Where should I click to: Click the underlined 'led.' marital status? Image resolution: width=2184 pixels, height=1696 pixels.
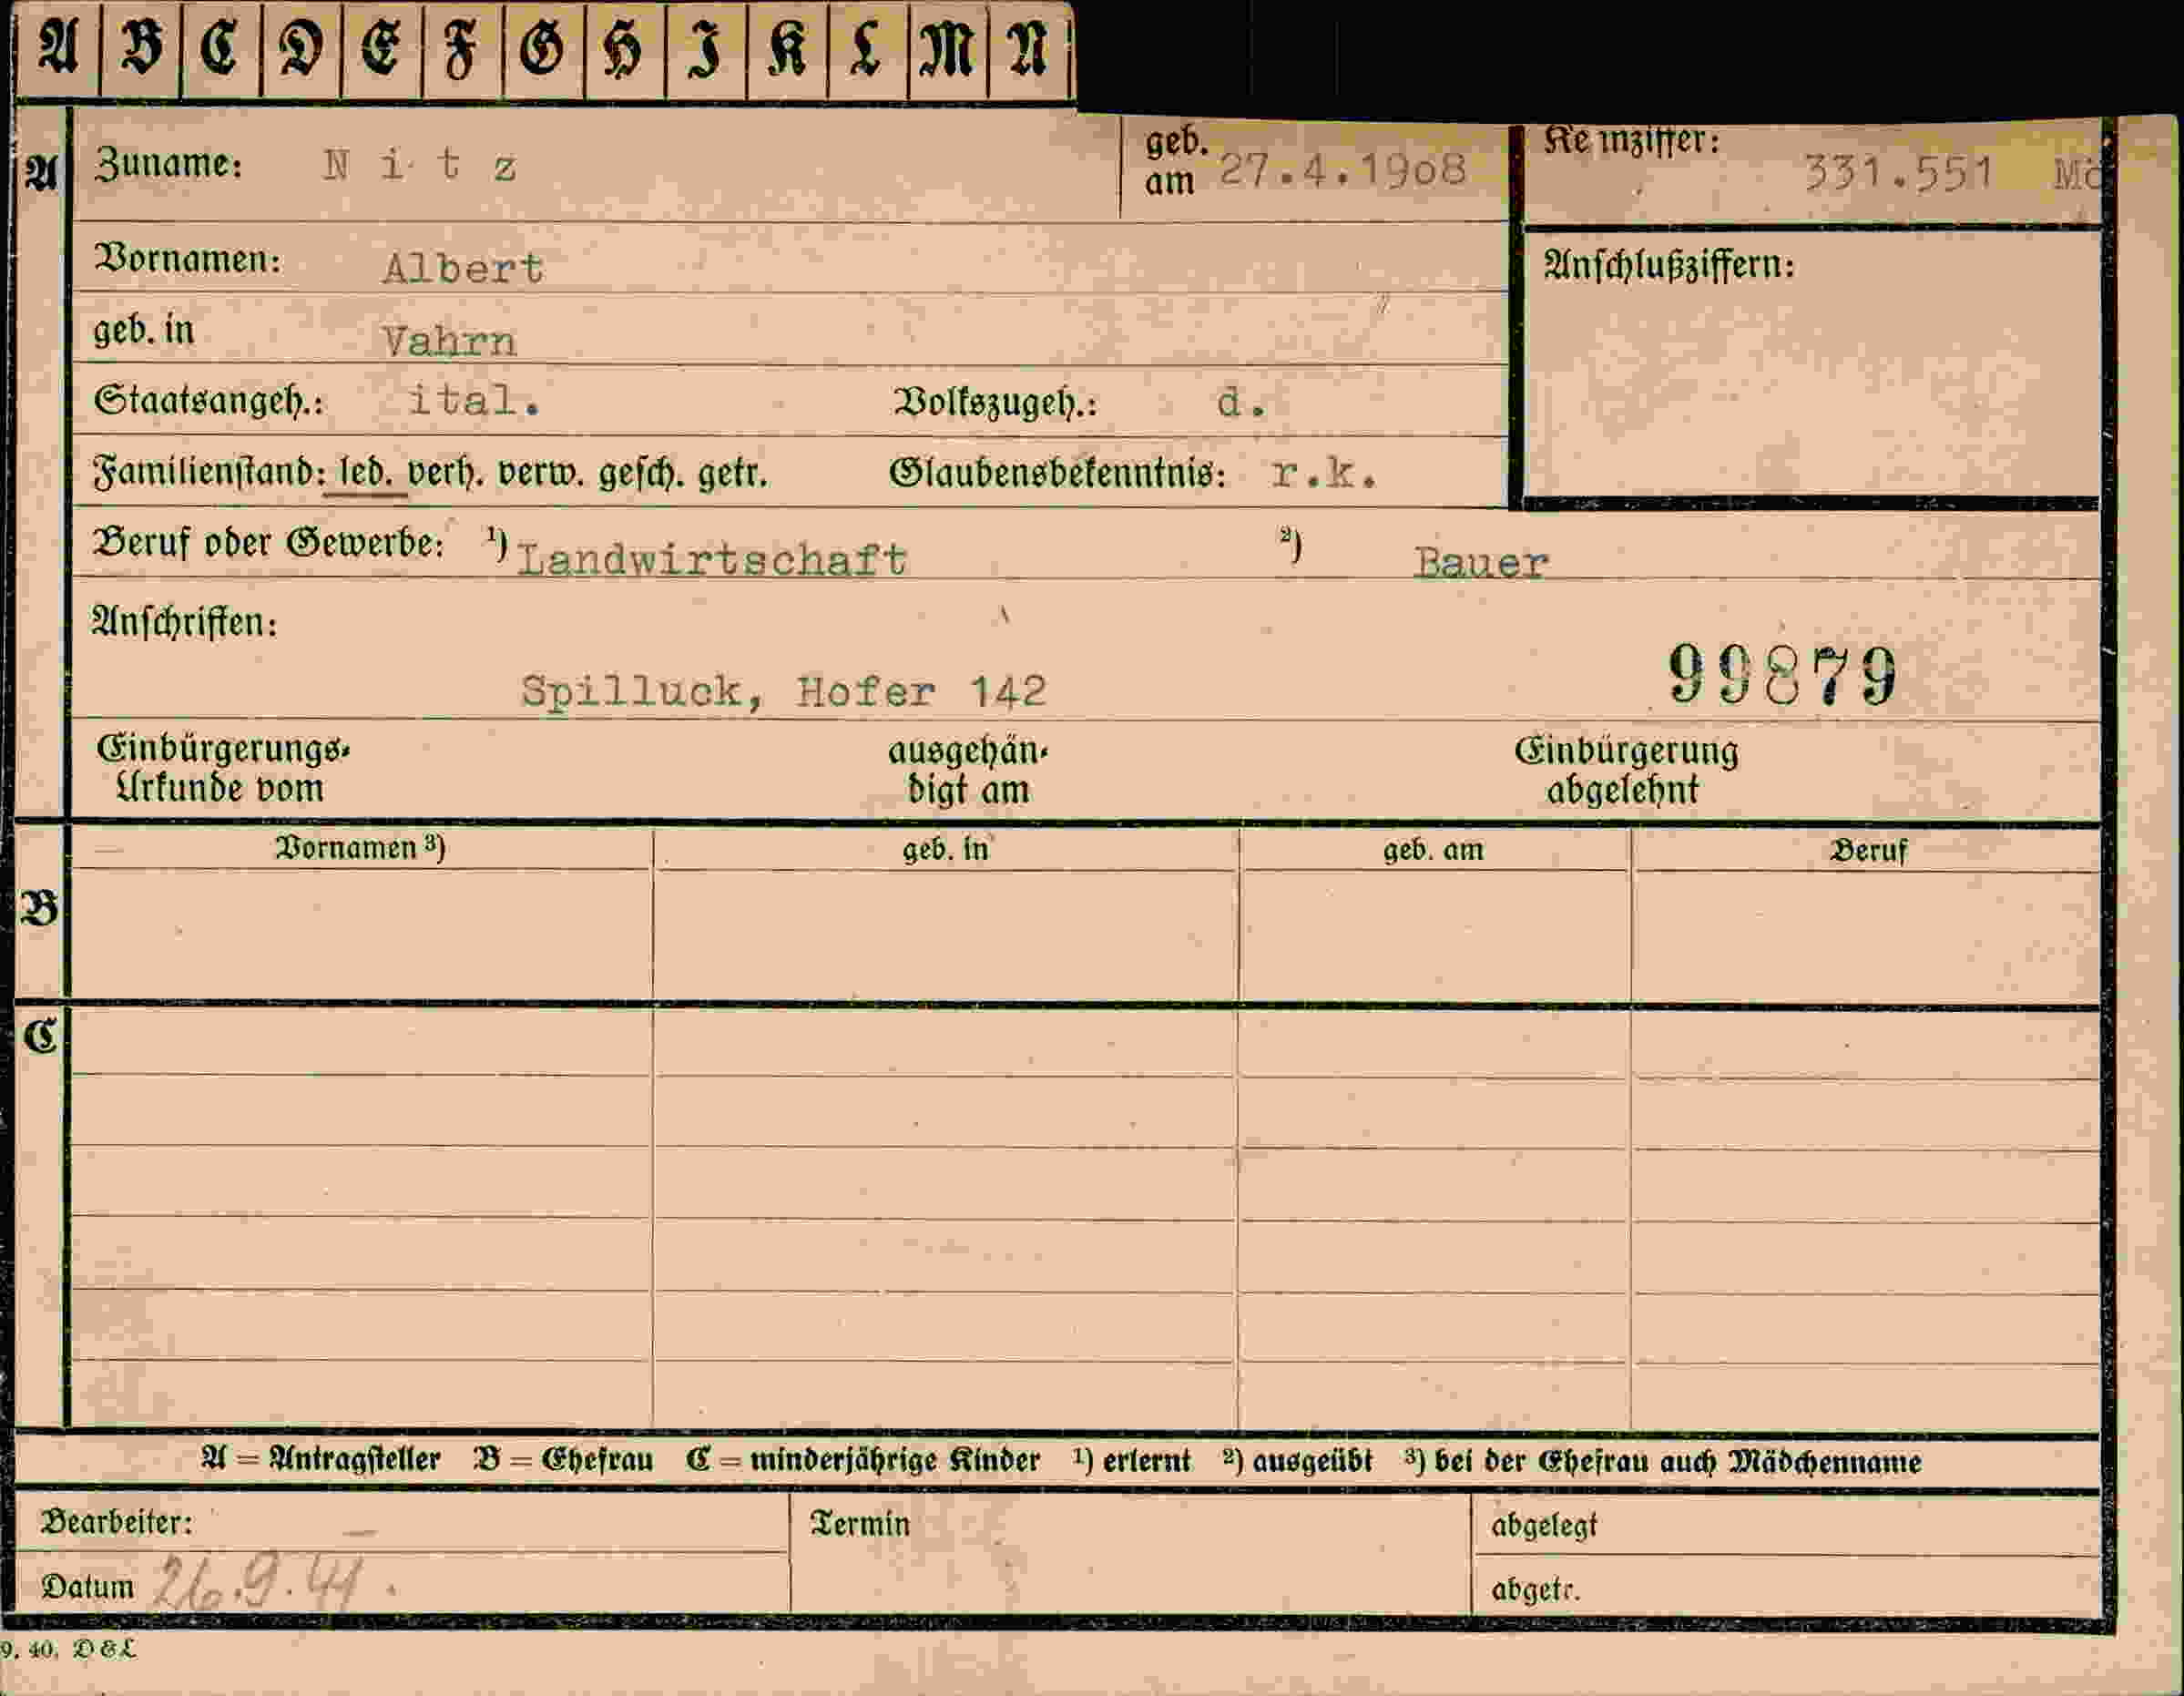(x=366, y=472)
